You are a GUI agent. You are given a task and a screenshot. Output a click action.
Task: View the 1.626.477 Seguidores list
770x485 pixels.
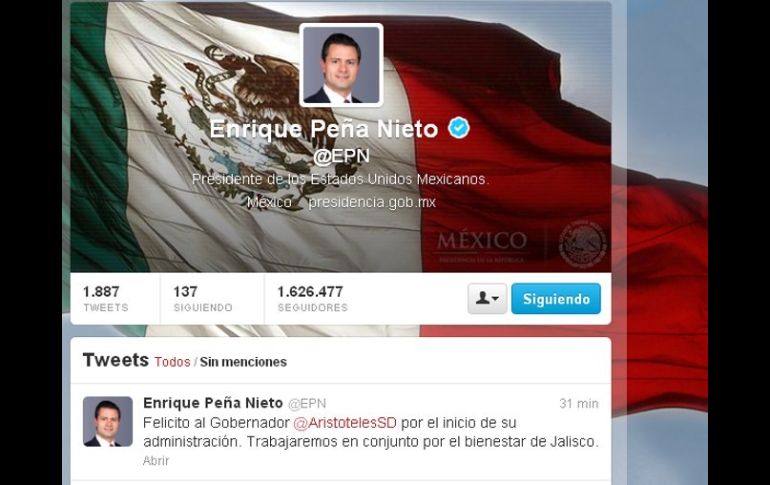[x=312, y=298]
